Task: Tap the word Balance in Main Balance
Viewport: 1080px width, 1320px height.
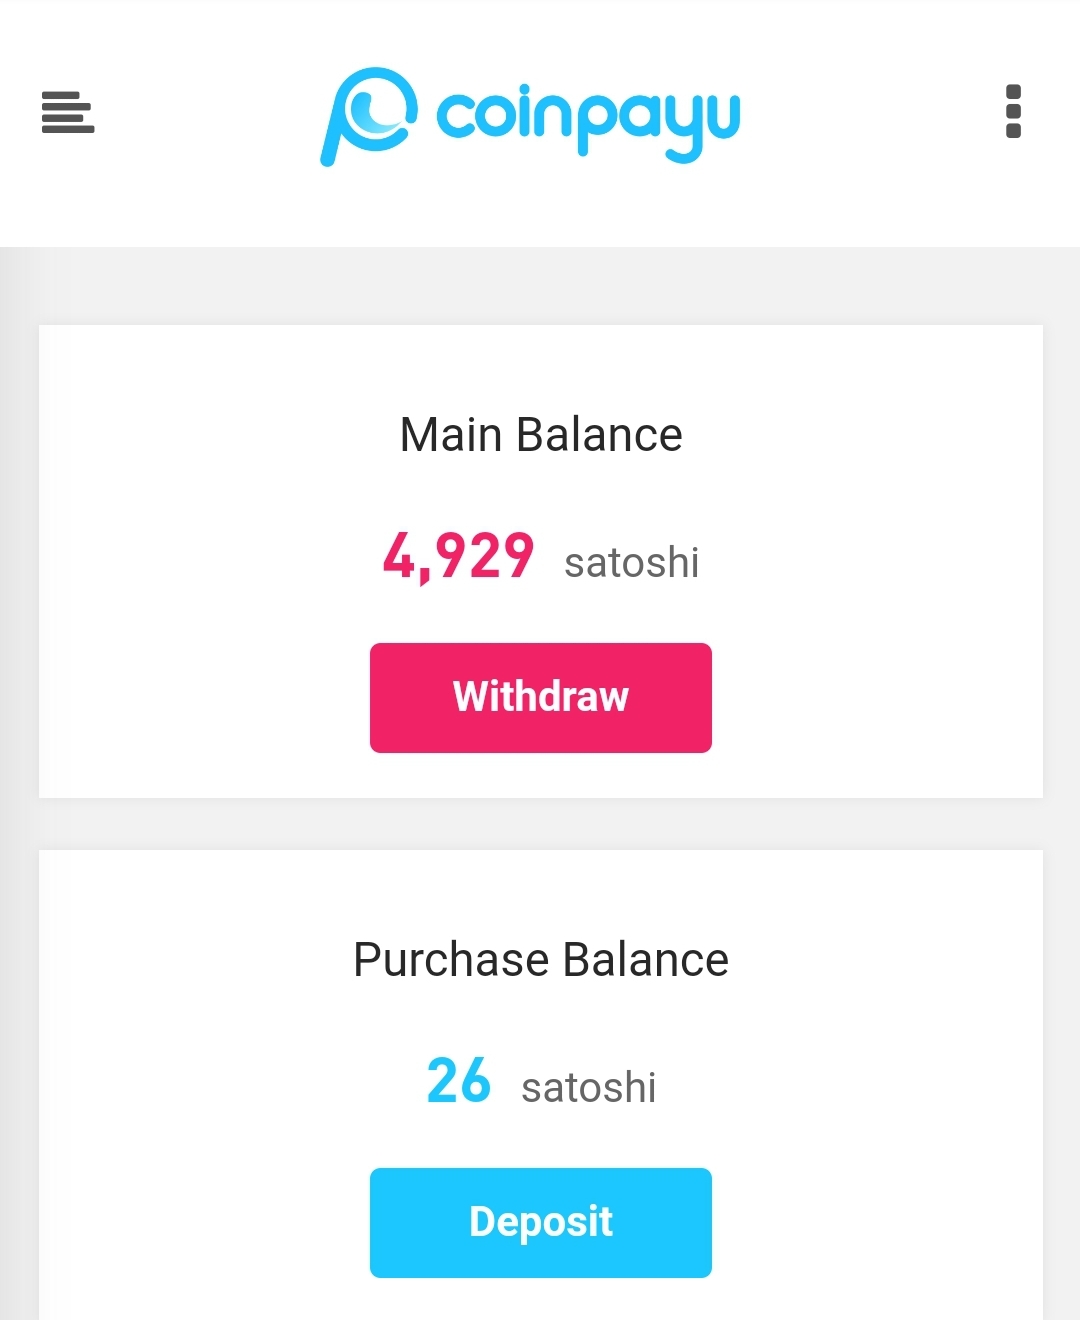Action: (599, 435)
